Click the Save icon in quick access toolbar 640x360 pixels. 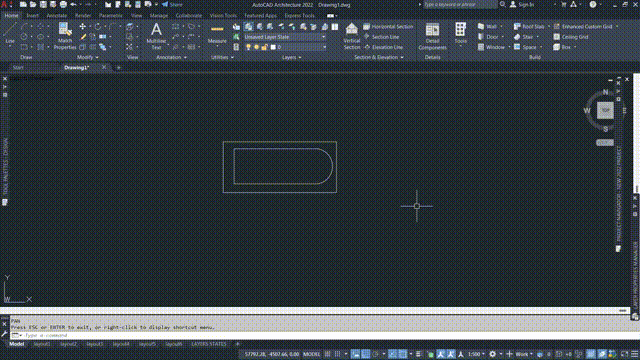click(43, 4)
